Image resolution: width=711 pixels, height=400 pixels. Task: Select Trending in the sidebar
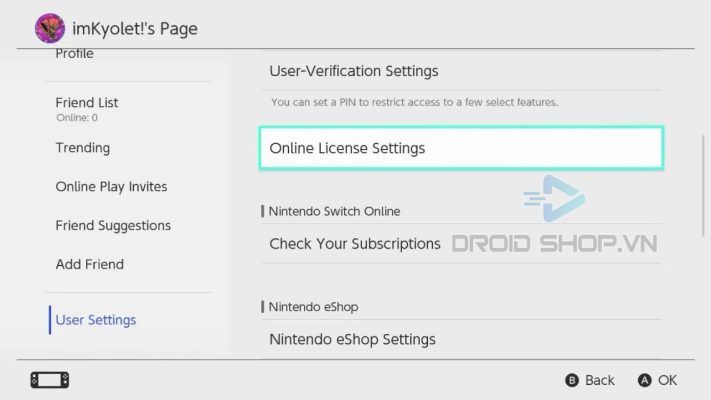(83, 148)
